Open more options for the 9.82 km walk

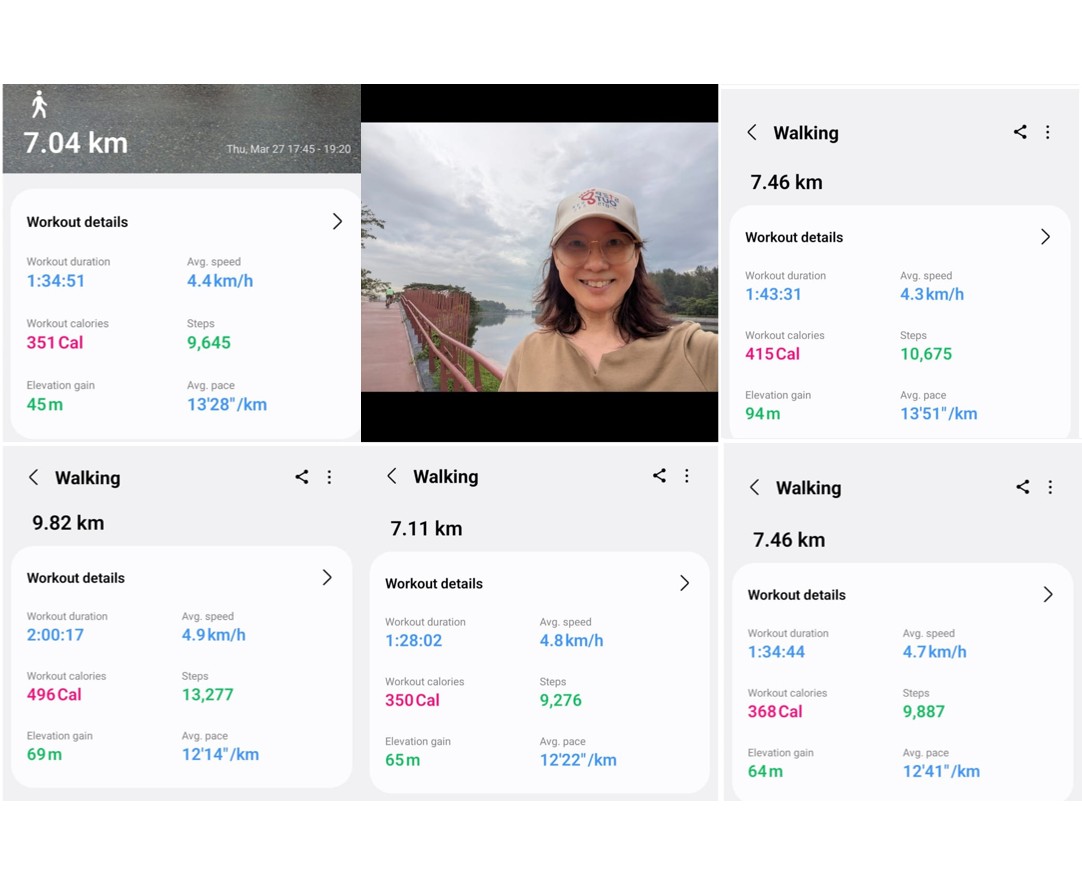pos(329,478)
